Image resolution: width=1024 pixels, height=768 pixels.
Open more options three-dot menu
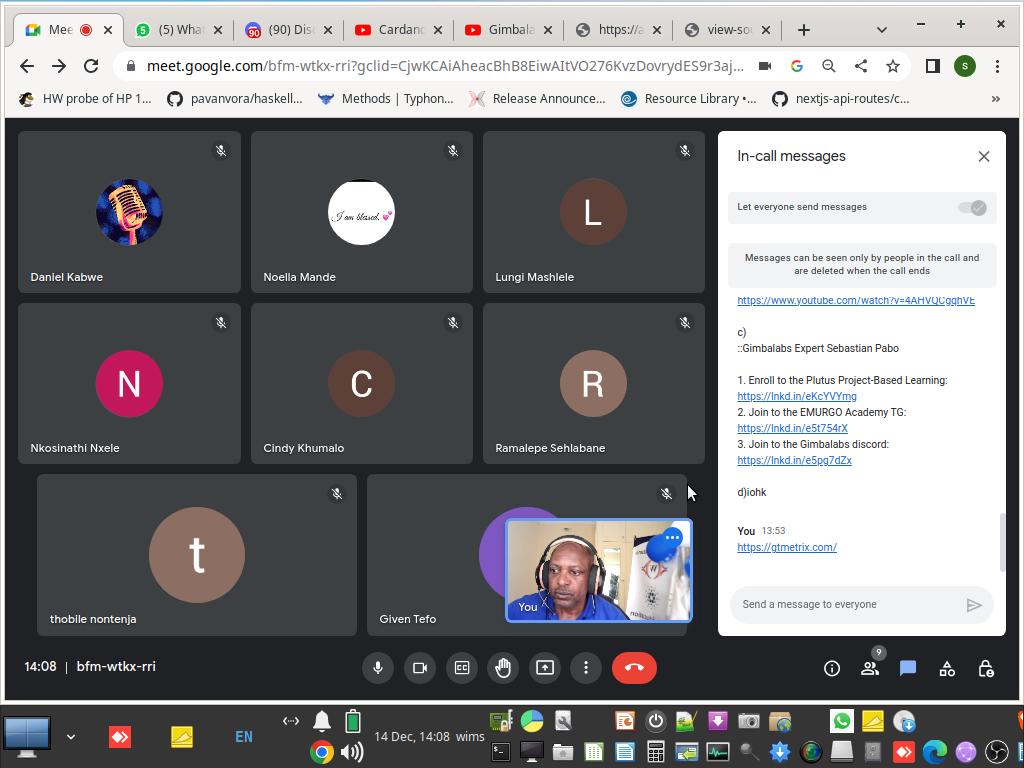click(x=586, y=668)
